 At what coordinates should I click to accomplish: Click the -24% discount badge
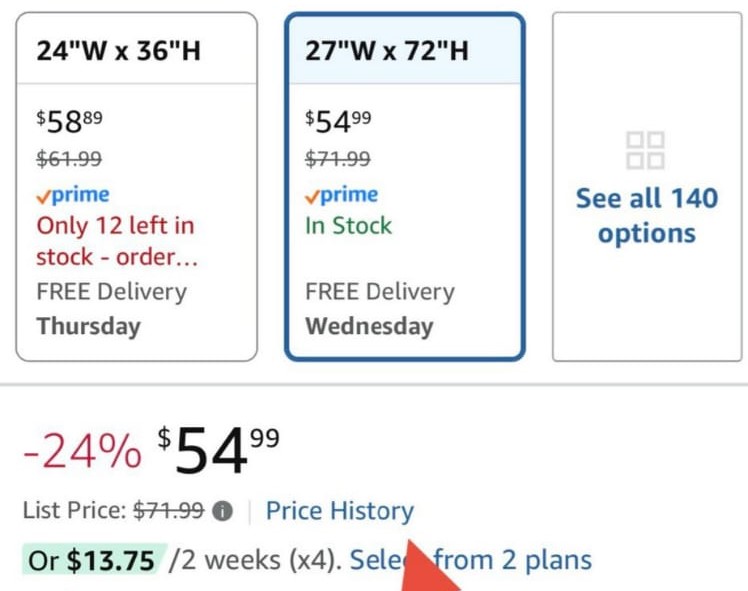(x=82, y=453)
